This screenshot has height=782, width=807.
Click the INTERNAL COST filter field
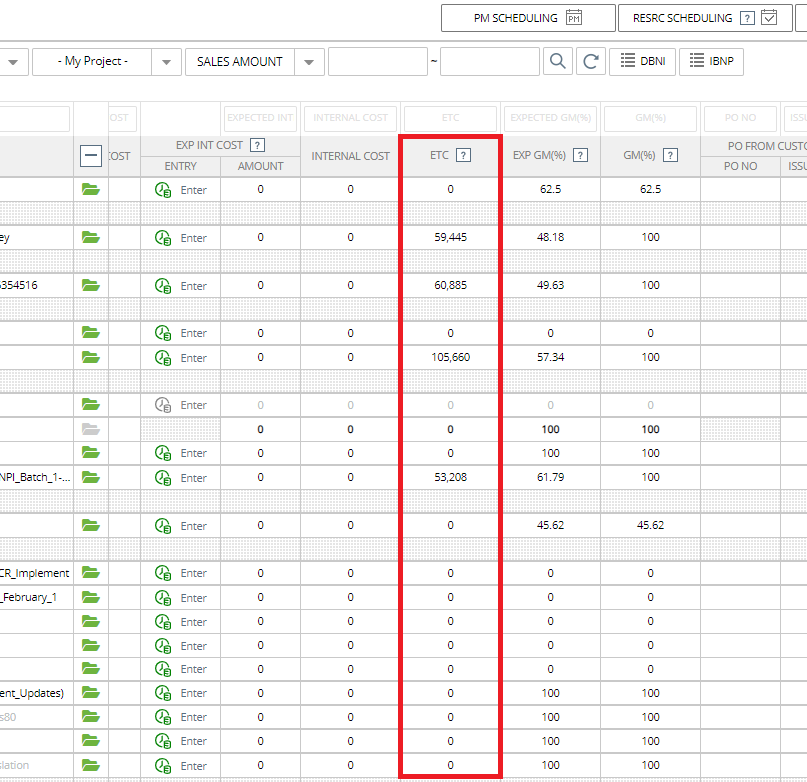[x=350, y=118]
